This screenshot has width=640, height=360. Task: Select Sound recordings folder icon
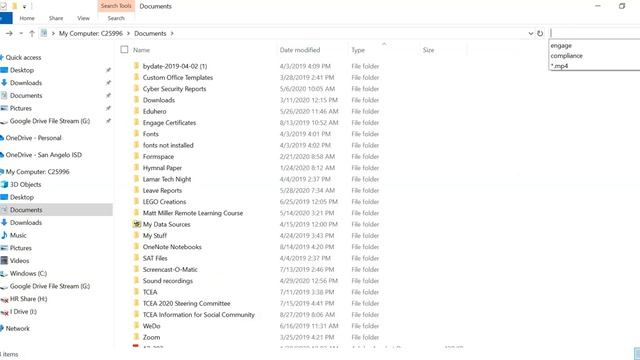tap(136, 280)
